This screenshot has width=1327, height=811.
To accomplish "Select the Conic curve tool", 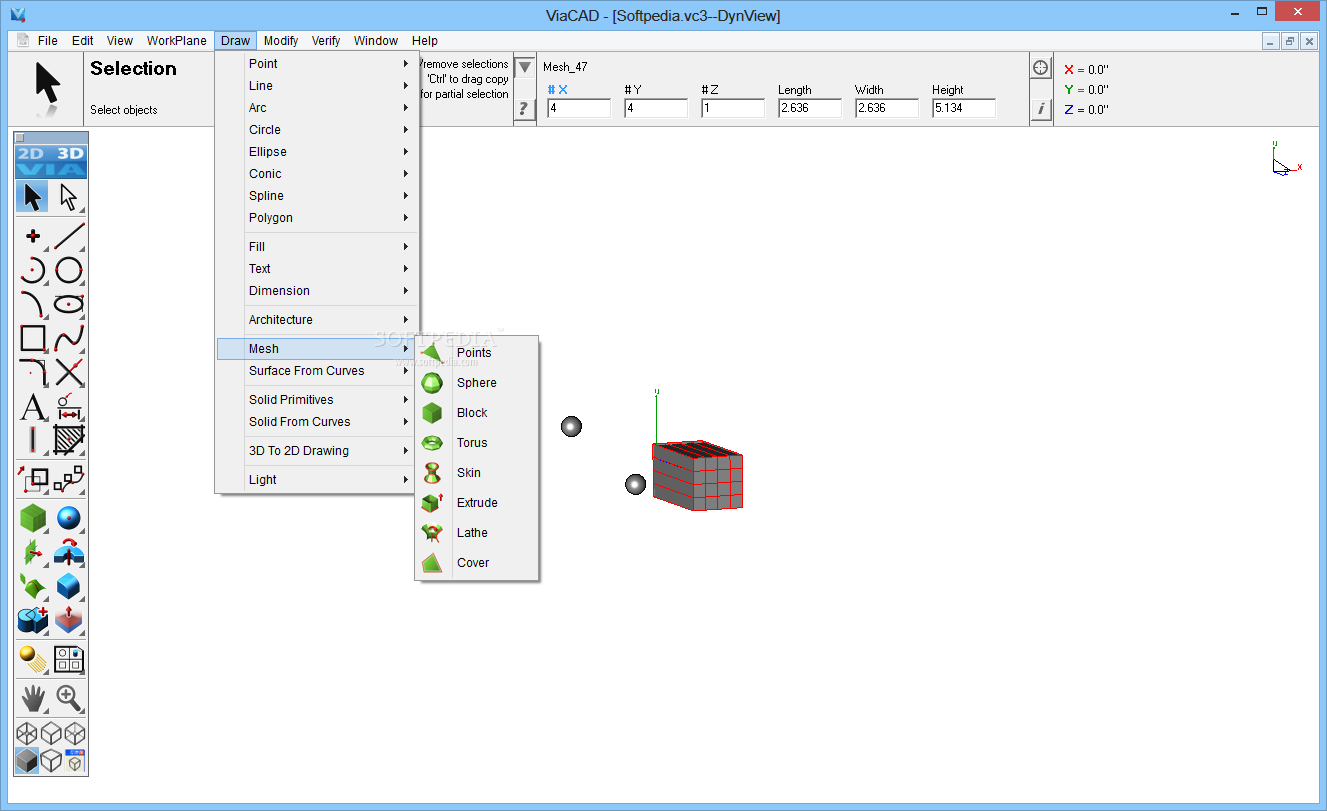I will coord(33,304).
